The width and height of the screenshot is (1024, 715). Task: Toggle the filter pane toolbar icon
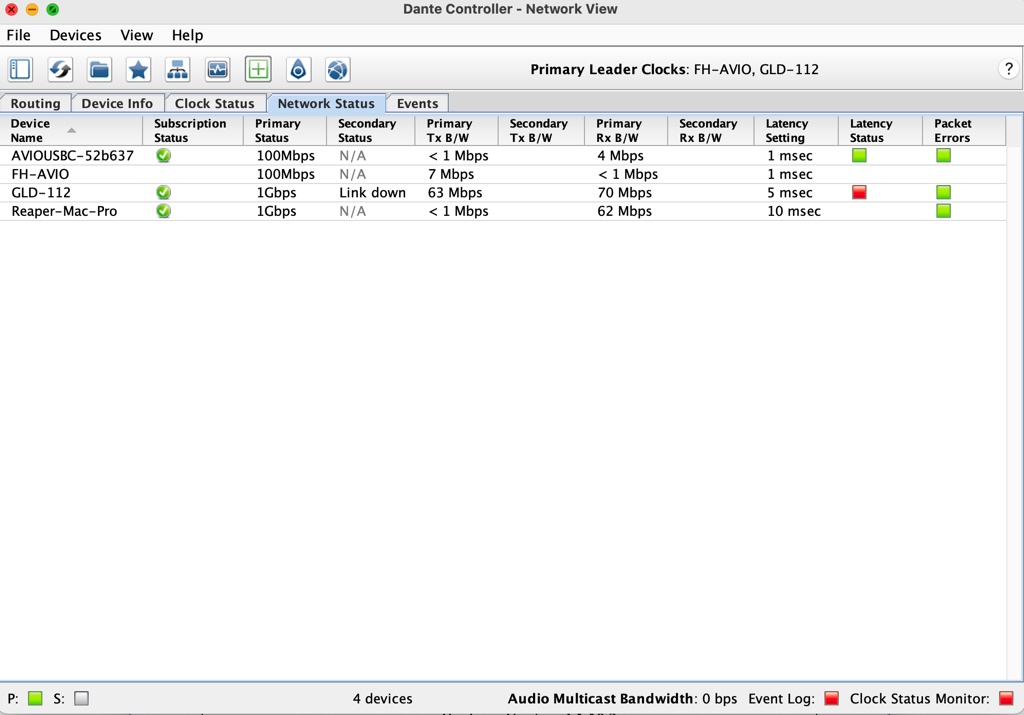coord(20,69)
